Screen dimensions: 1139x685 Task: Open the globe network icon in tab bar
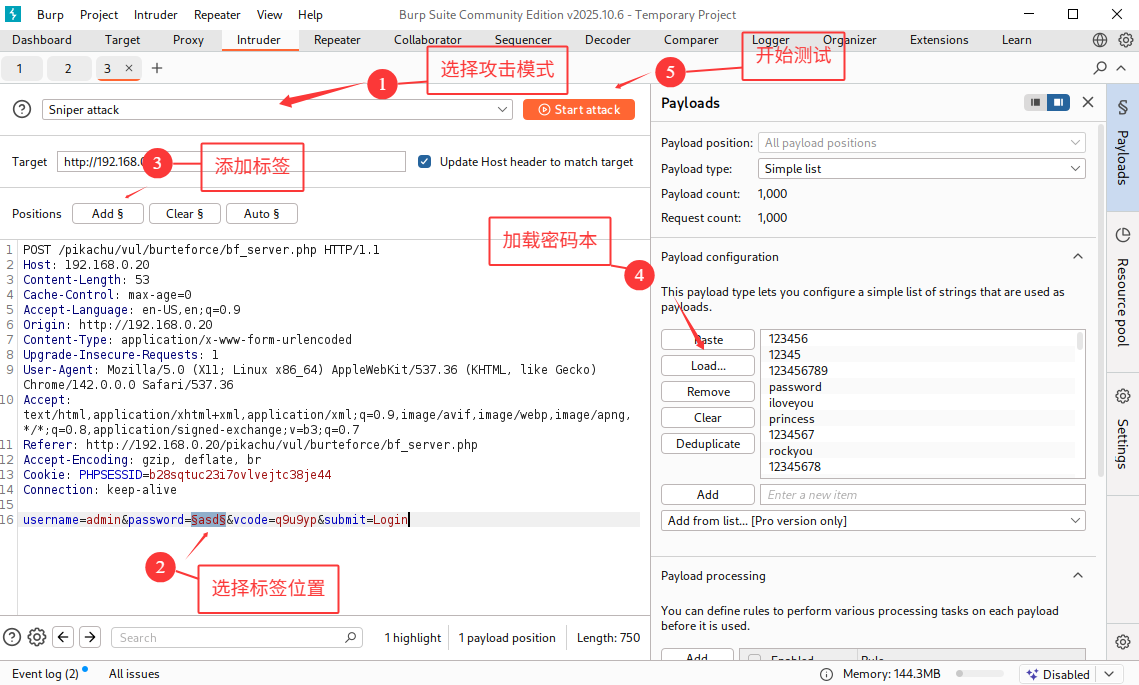pos(1100,40)
